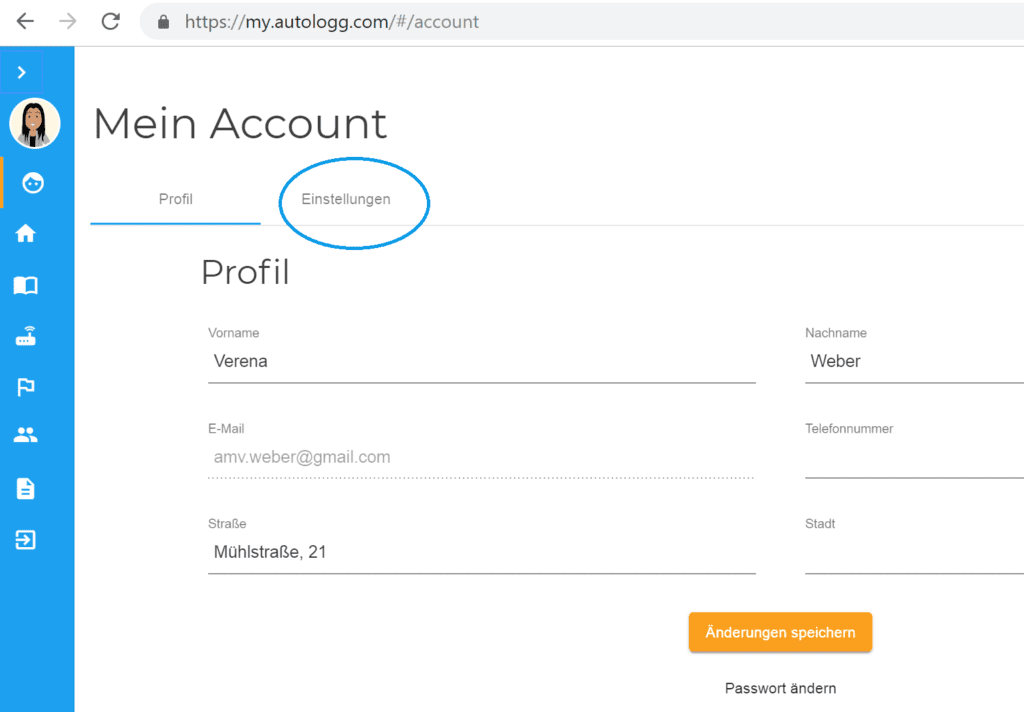The image size is (1024, 712).
Task: Click the document icon in sidebar
Action: coord(26,489)
